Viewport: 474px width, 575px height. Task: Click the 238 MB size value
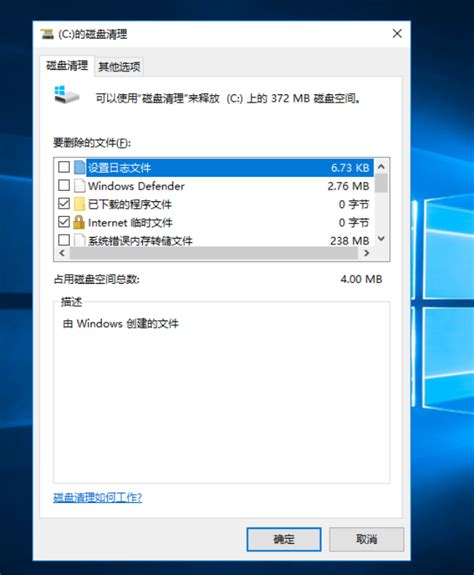pyautogui.click(x=350, y=241)
